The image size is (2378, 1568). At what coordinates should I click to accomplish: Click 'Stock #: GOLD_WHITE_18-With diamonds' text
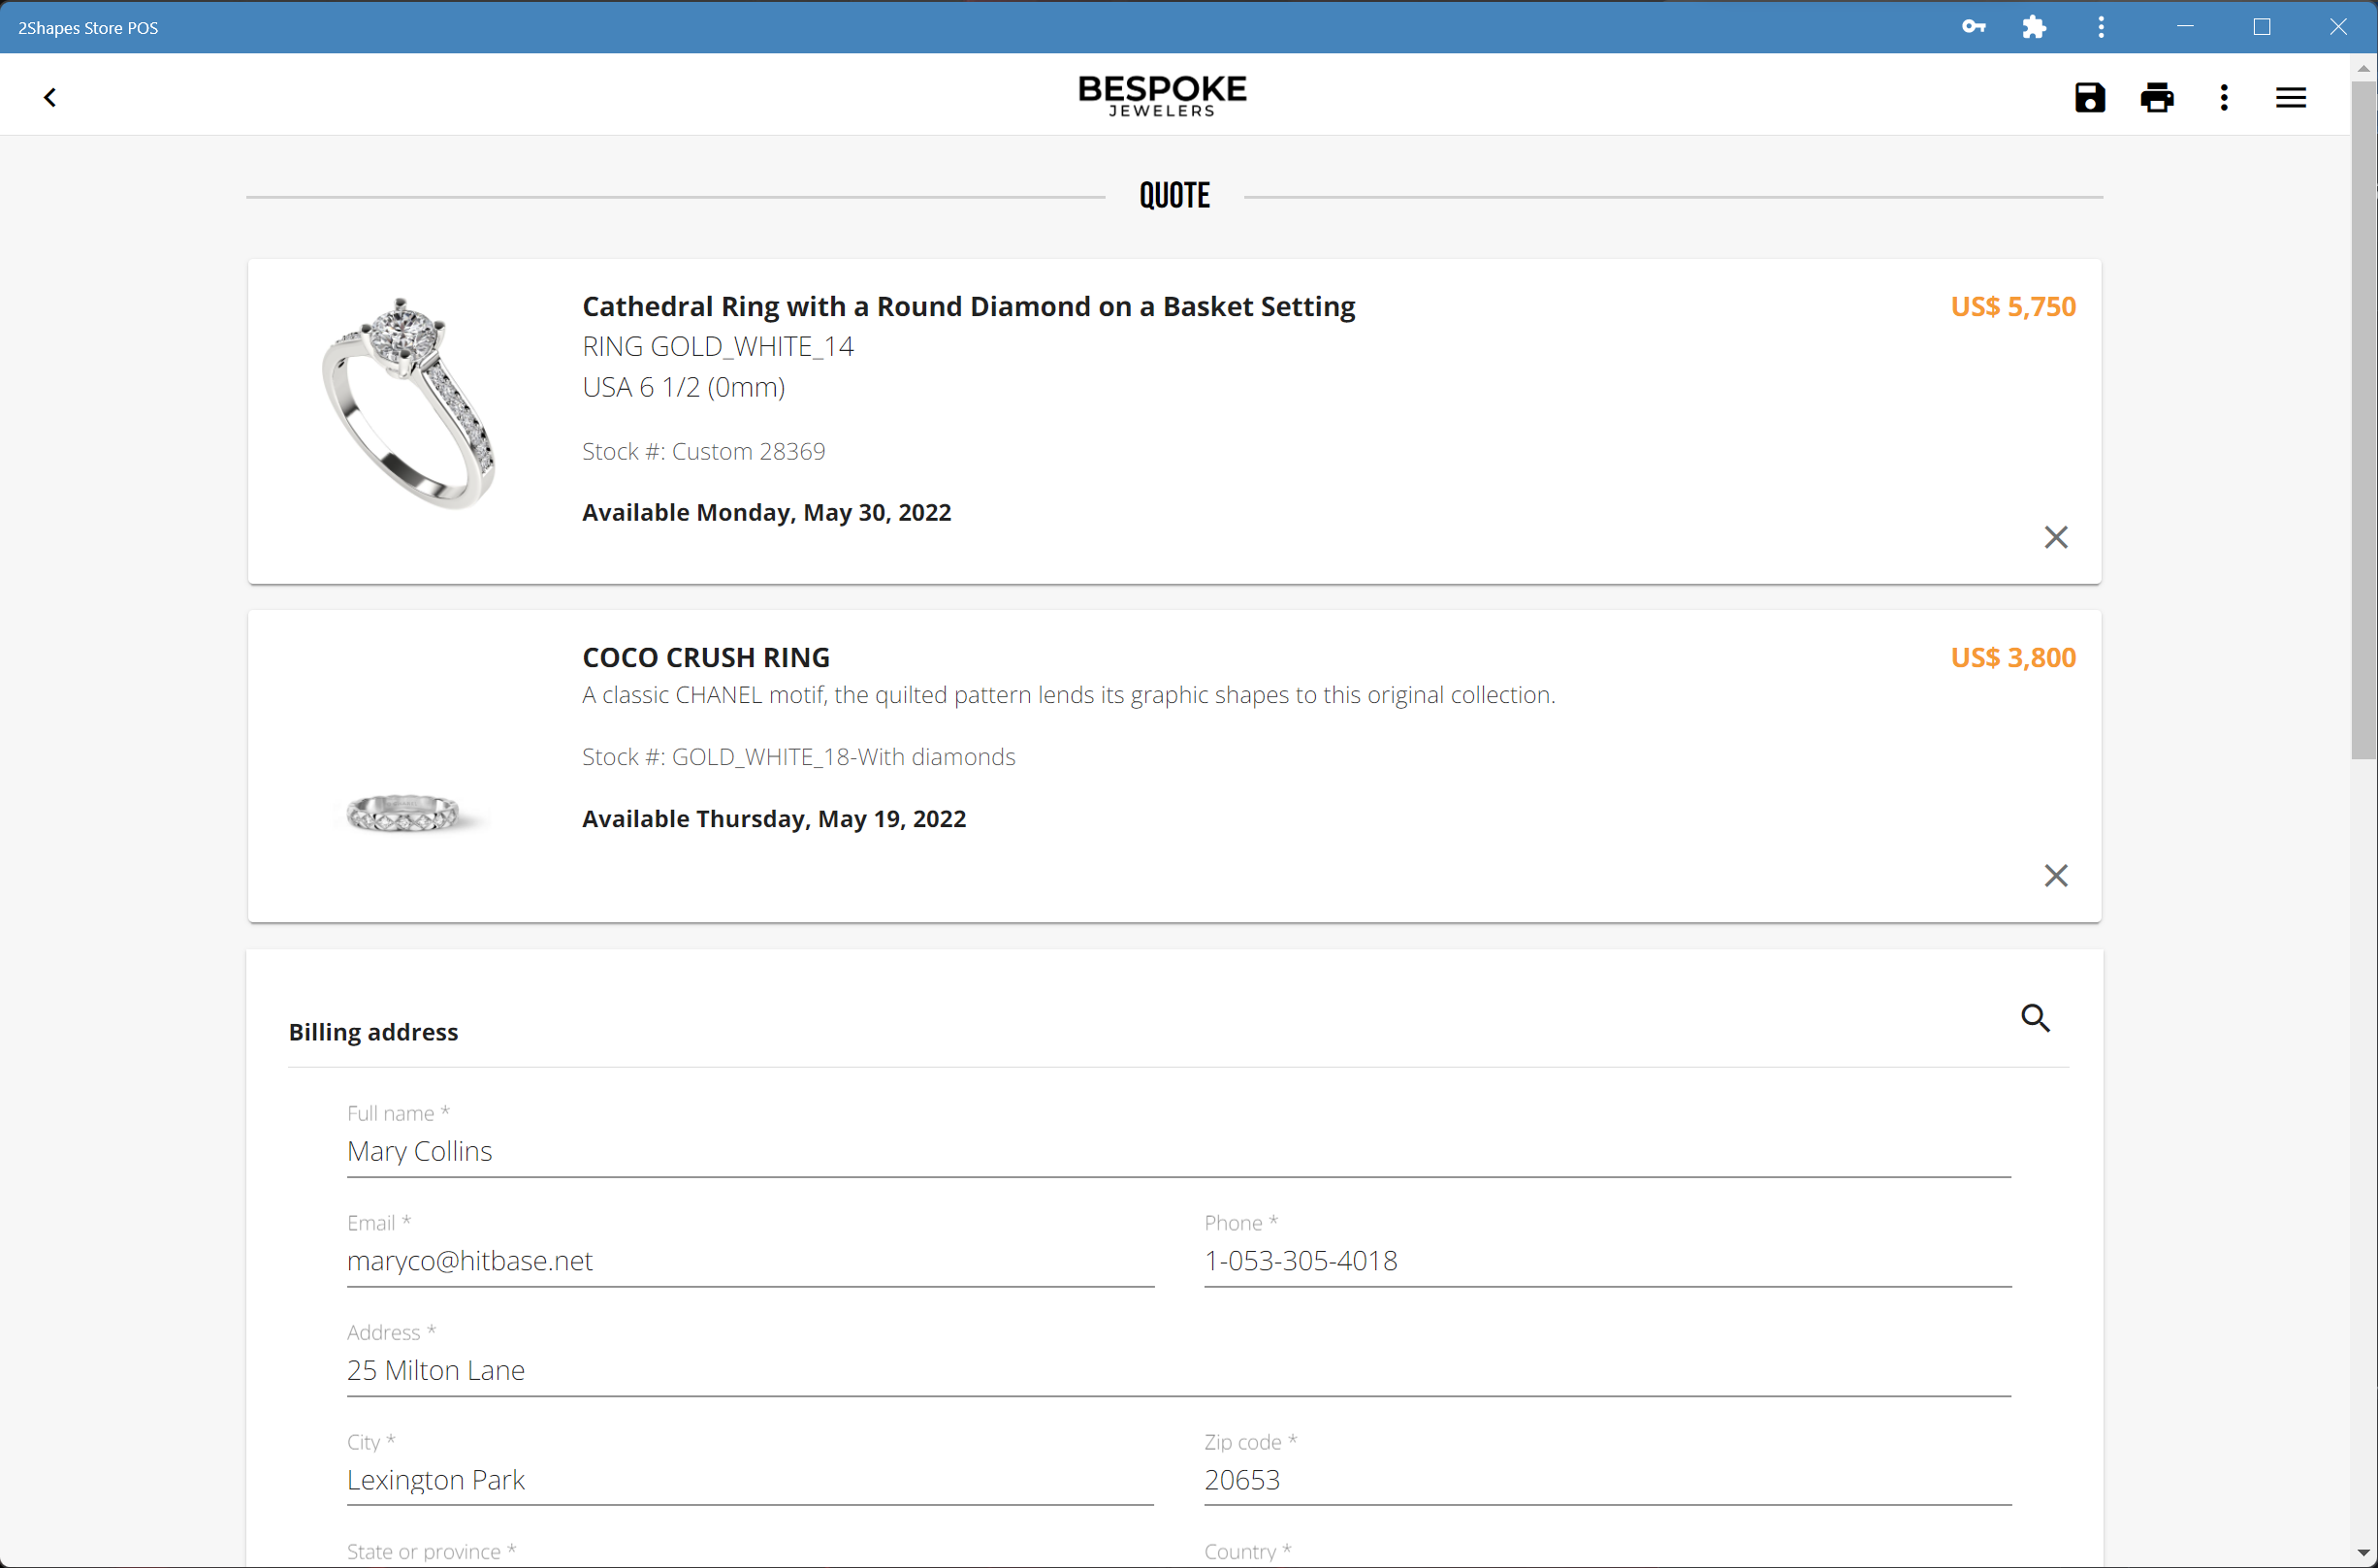[798, 757]
